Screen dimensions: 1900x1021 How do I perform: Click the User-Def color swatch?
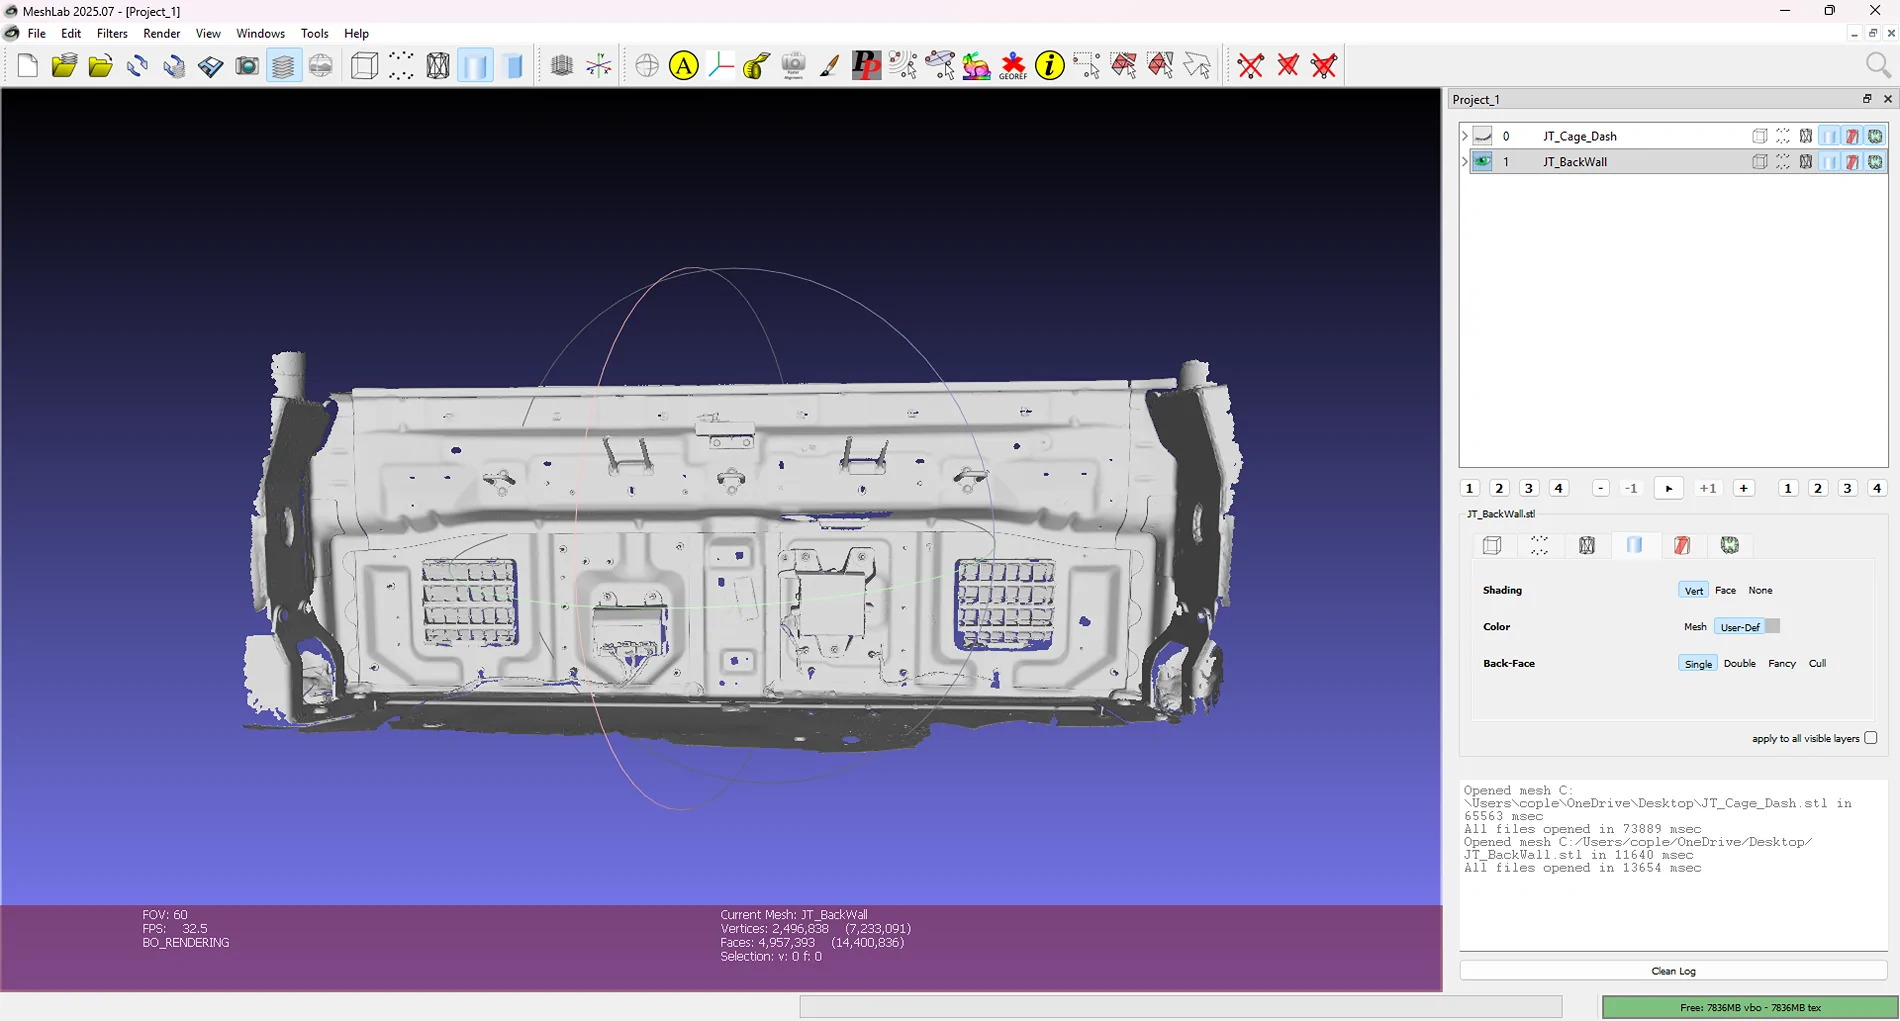[1772, 627]
